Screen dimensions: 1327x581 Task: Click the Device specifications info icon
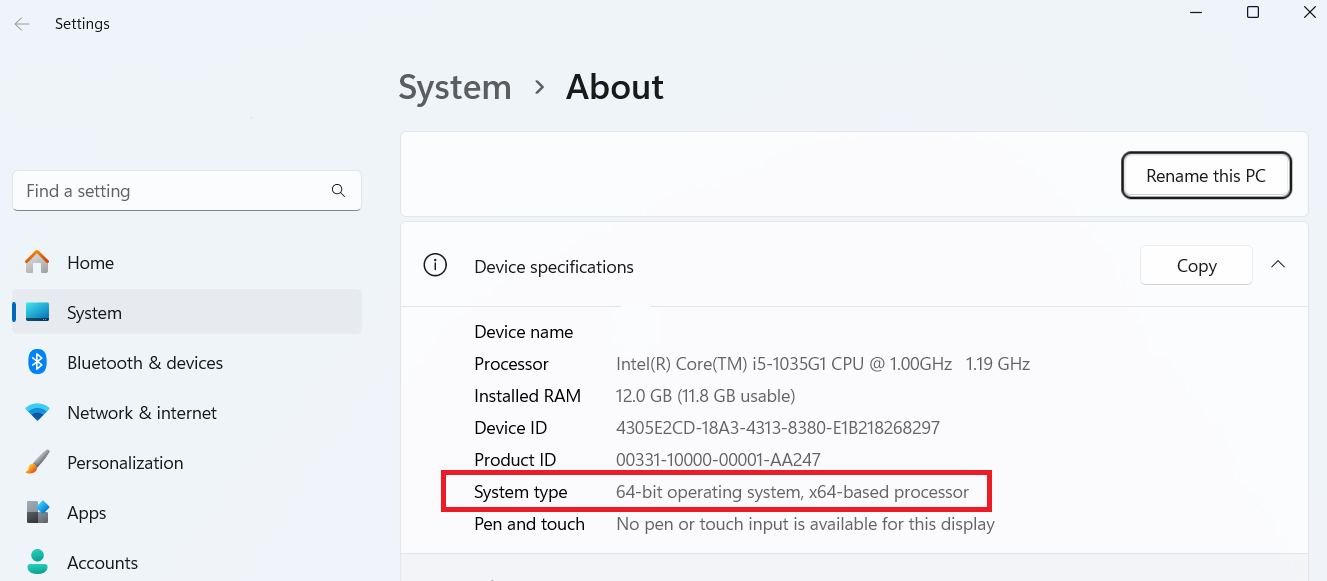[435, 266]
